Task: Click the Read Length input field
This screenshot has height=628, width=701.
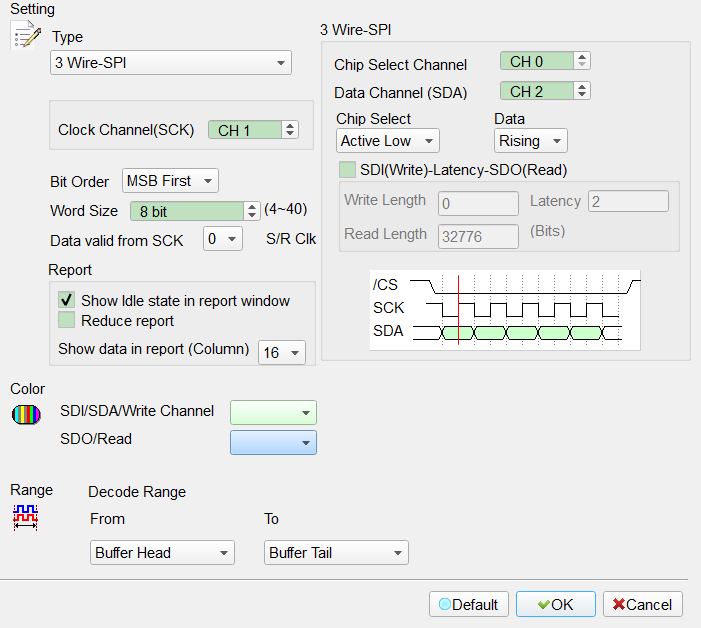Action: pos(478,236)
